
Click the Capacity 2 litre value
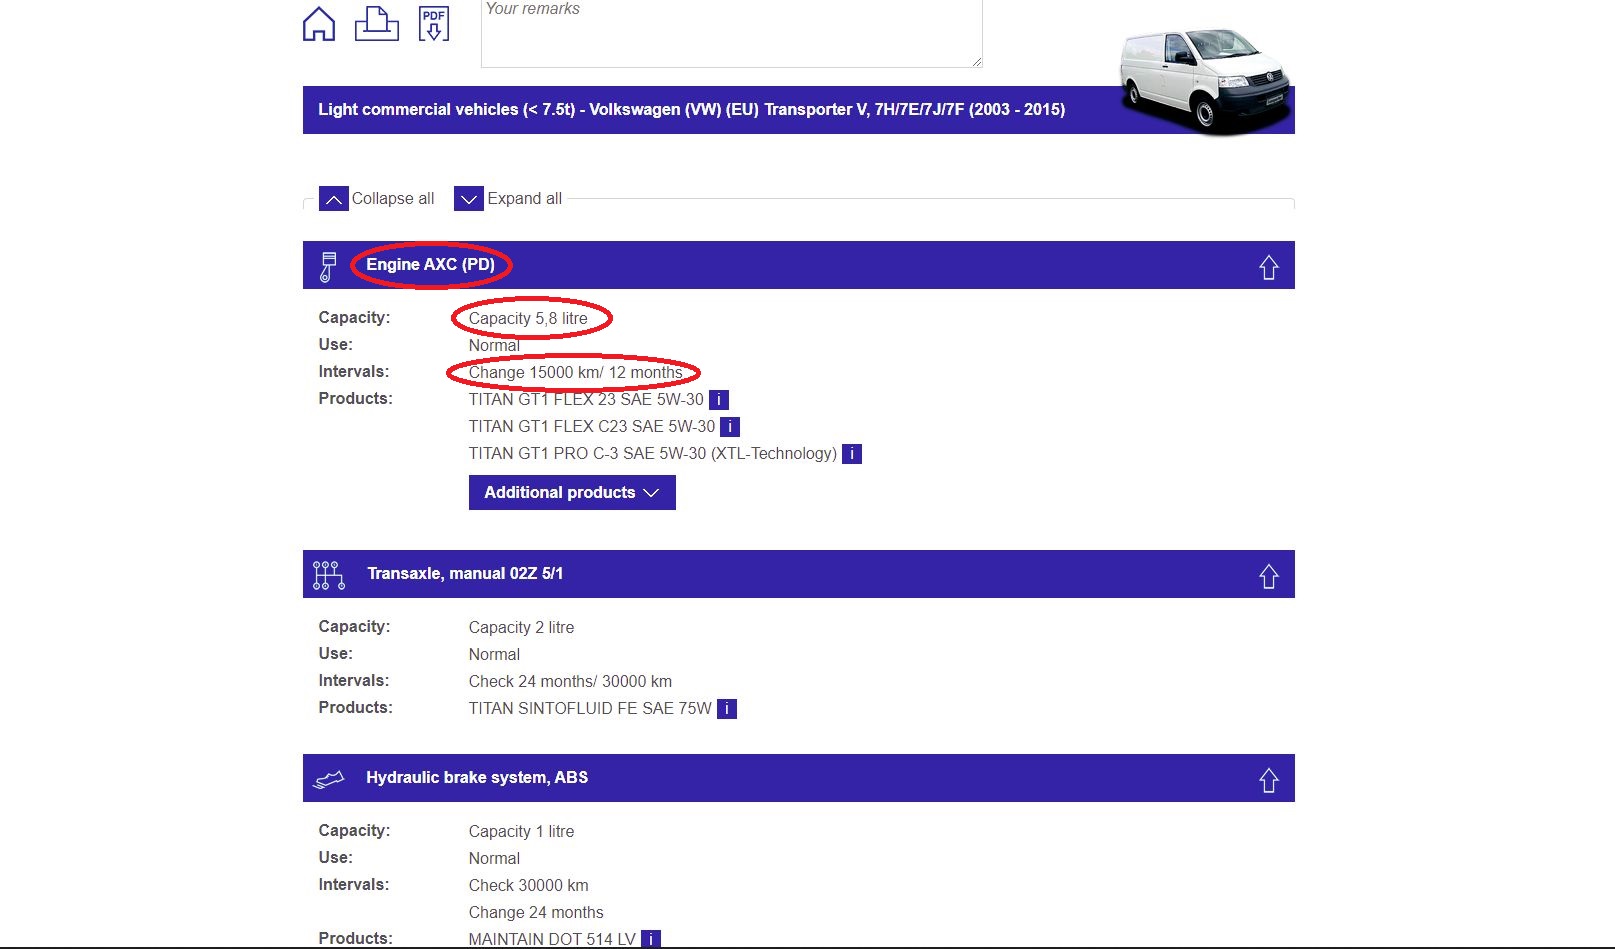pos(521,627)
